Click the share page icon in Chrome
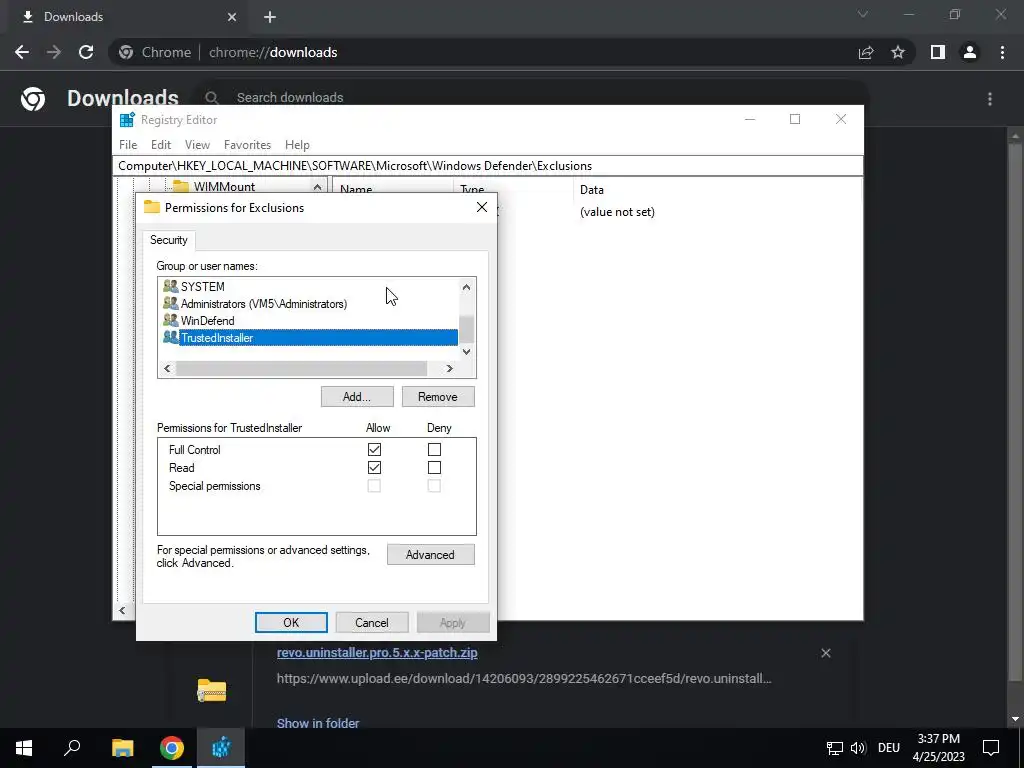This screenshot has width=1024, height=768. tap(866, 52)
